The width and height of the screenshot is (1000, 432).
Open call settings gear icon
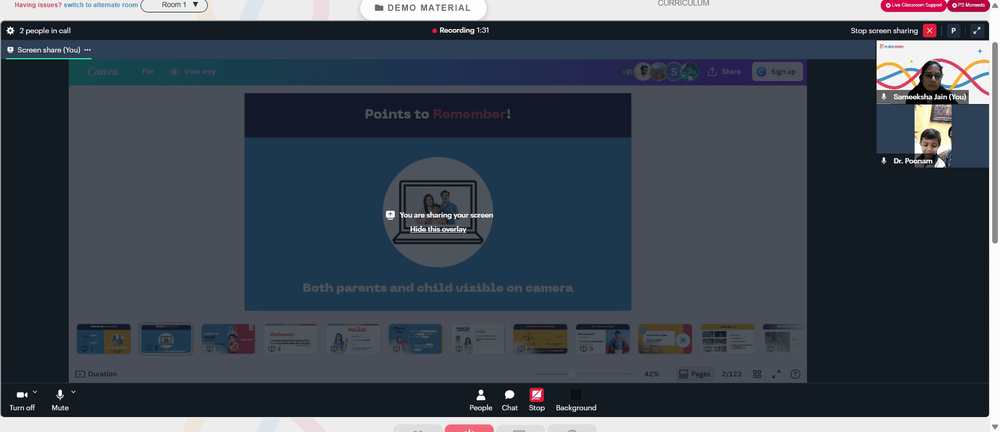(10, 31)
